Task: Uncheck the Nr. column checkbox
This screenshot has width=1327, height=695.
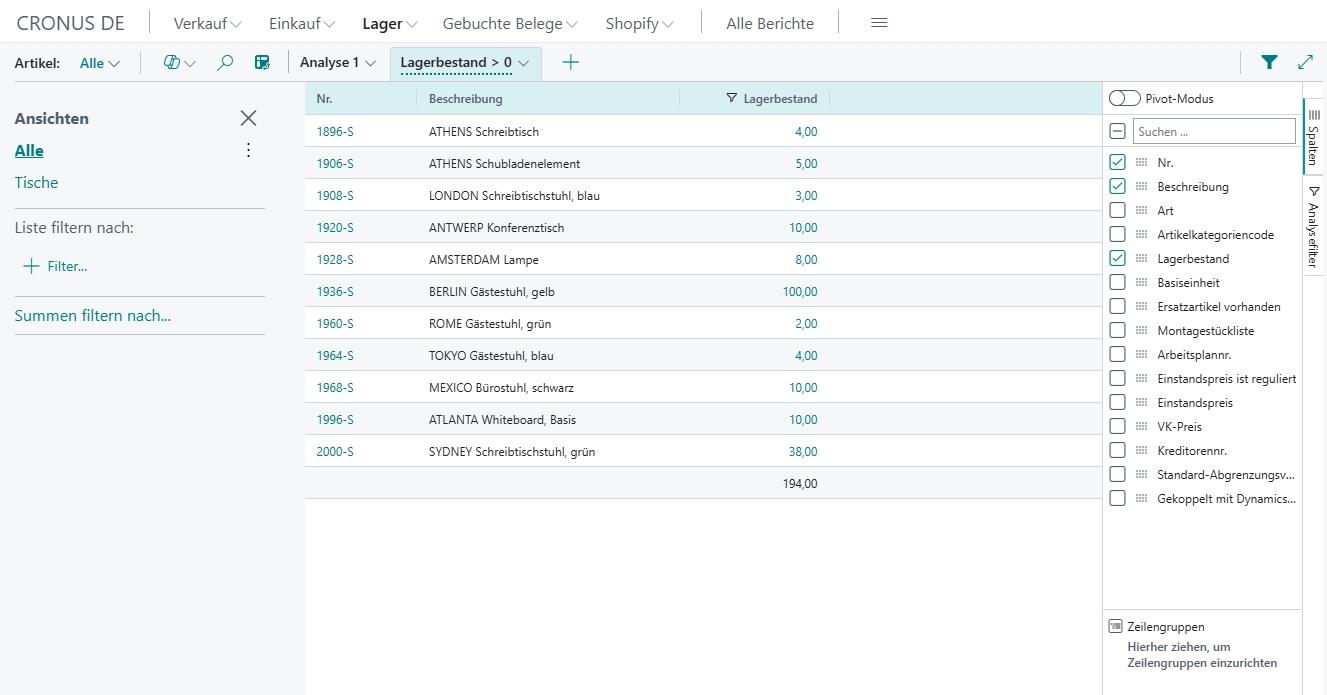Action: pos(1118,162)
